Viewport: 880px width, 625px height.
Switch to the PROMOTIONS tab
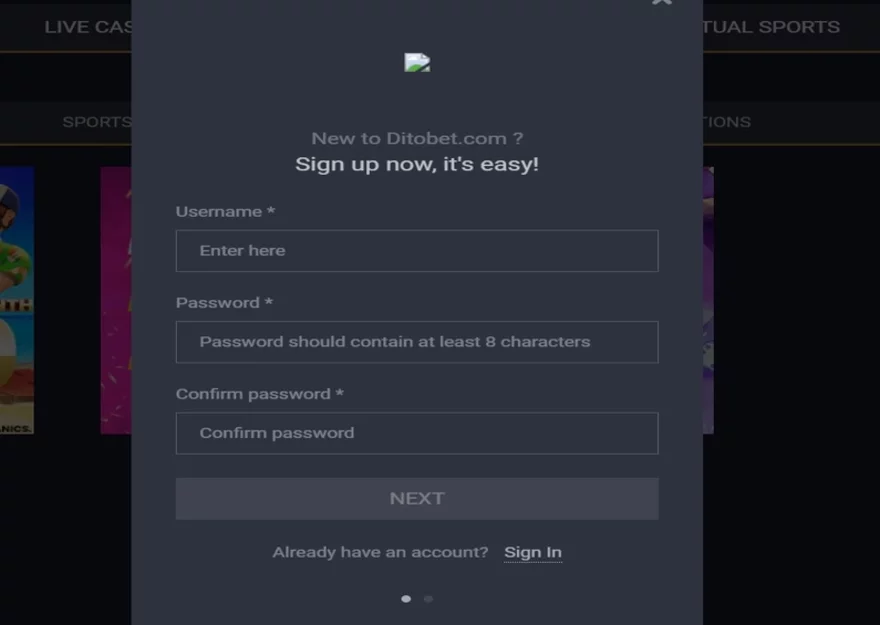tap(727, 122)
